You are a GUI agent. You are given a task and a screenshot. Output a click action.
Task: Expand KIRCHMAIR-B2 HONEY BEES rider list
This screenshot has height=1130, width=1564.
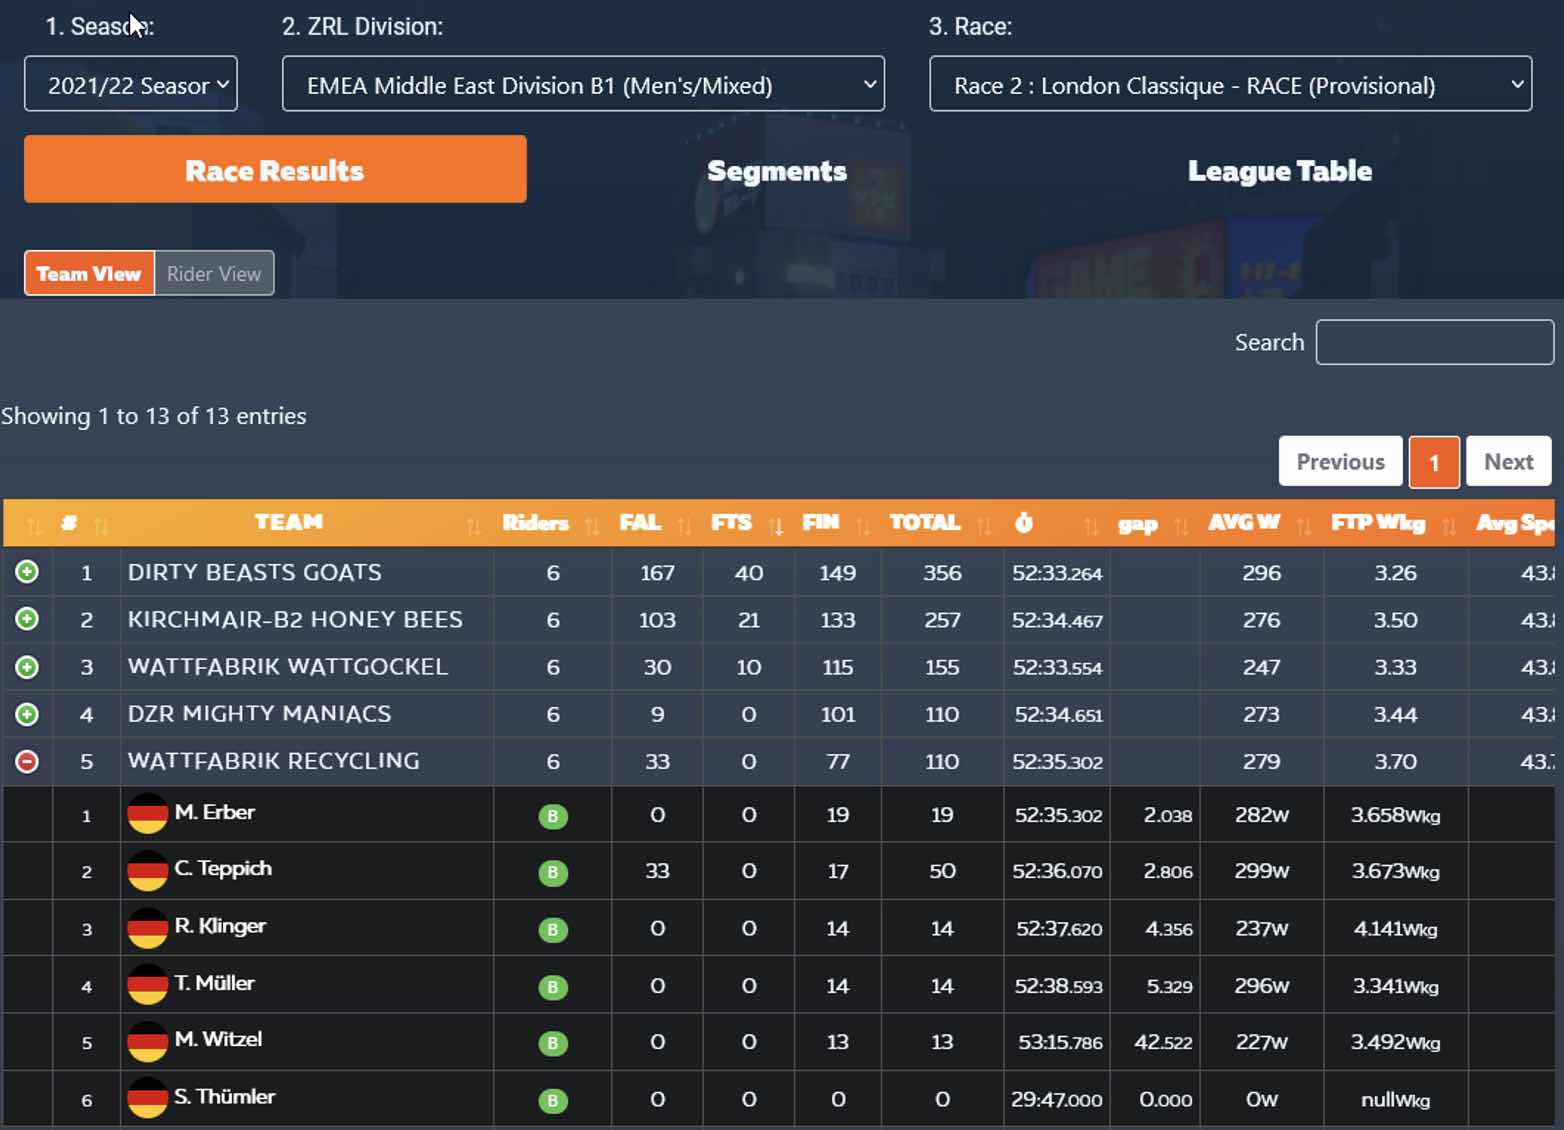tap(27, 619)
